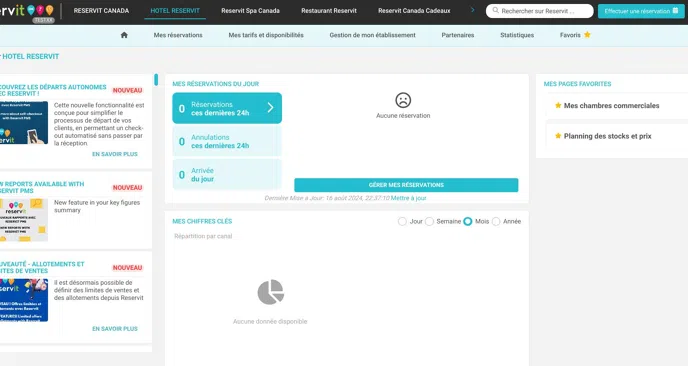Click the calendar icon on reservation button
The image size is (688, 366).
pyautogui.click(x=675, y=11)
